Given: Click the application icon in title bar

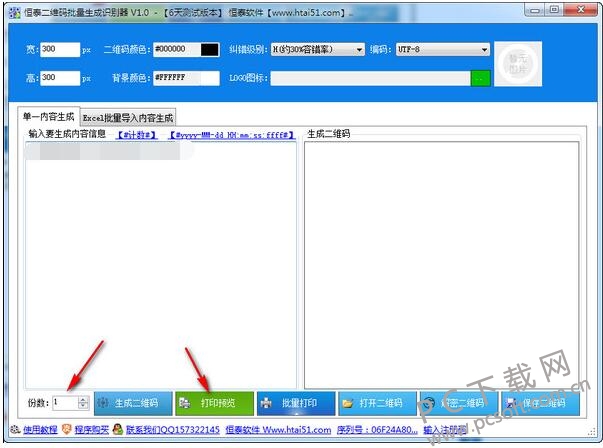Looking at the screenshot, I should (x=14, y=13).
